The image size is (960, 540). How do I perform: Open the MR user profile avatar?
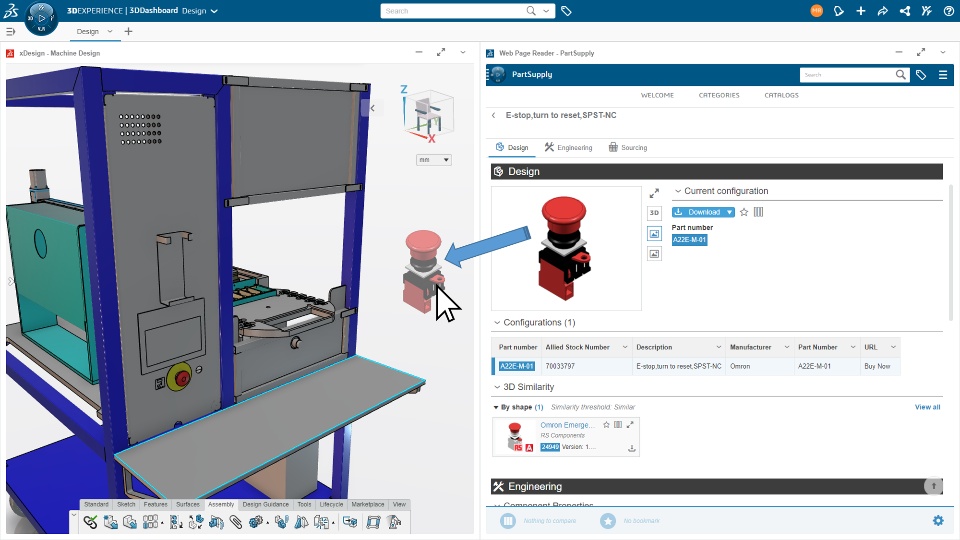816,11
